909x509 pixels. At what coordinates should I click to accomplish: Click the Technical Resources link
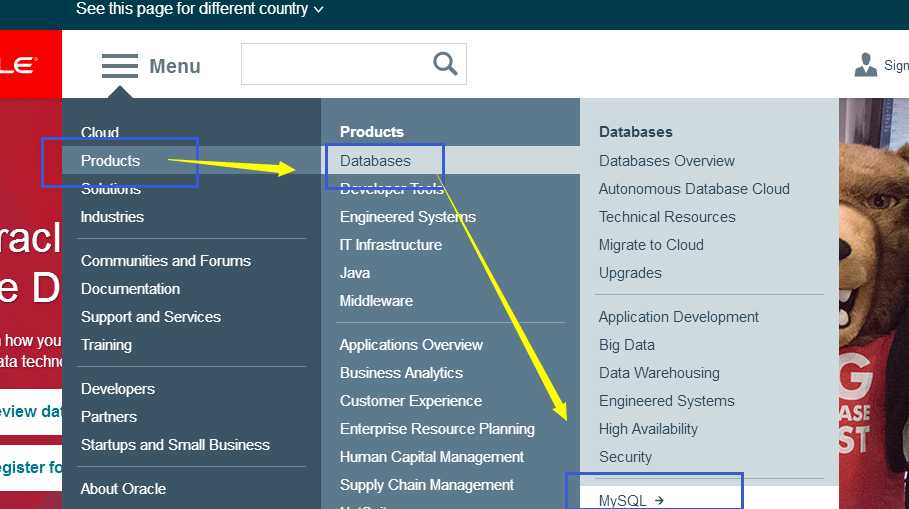[x=667, y=217]
